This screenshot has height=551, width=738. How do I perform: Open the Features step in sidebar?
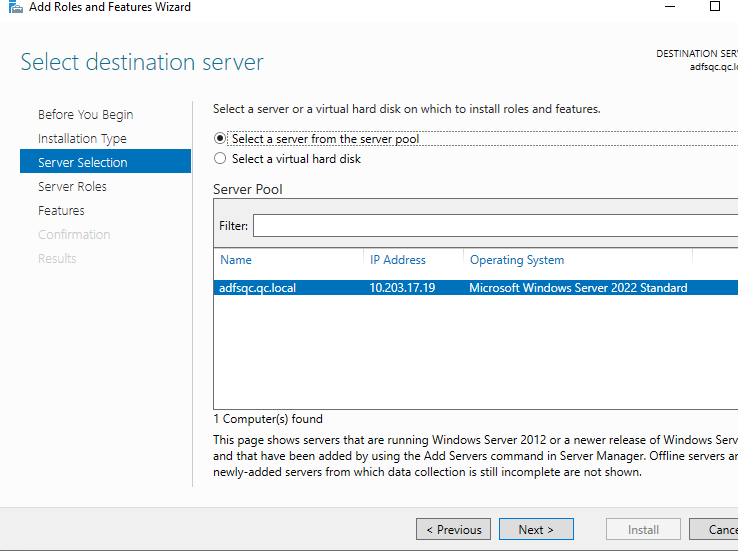click(x=61, y=211)
